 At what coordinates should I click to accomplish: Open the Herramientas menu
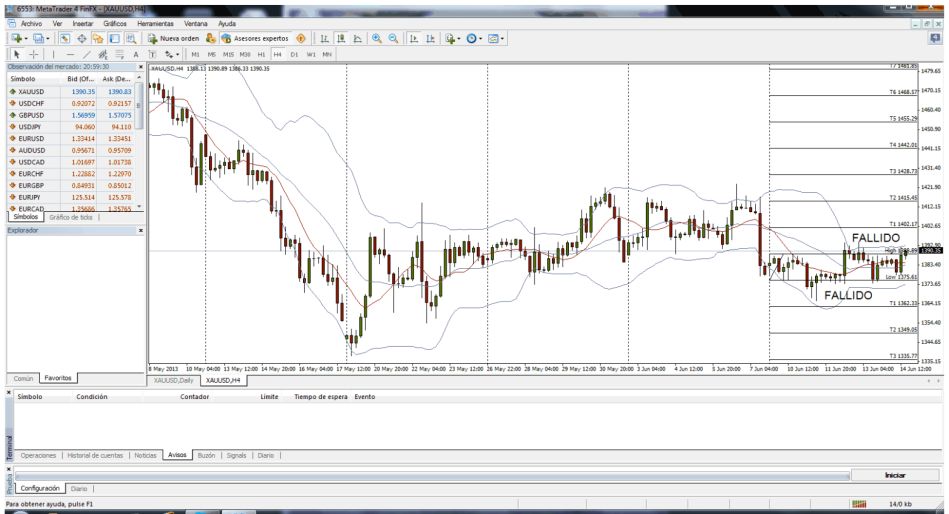click(154, 22)
